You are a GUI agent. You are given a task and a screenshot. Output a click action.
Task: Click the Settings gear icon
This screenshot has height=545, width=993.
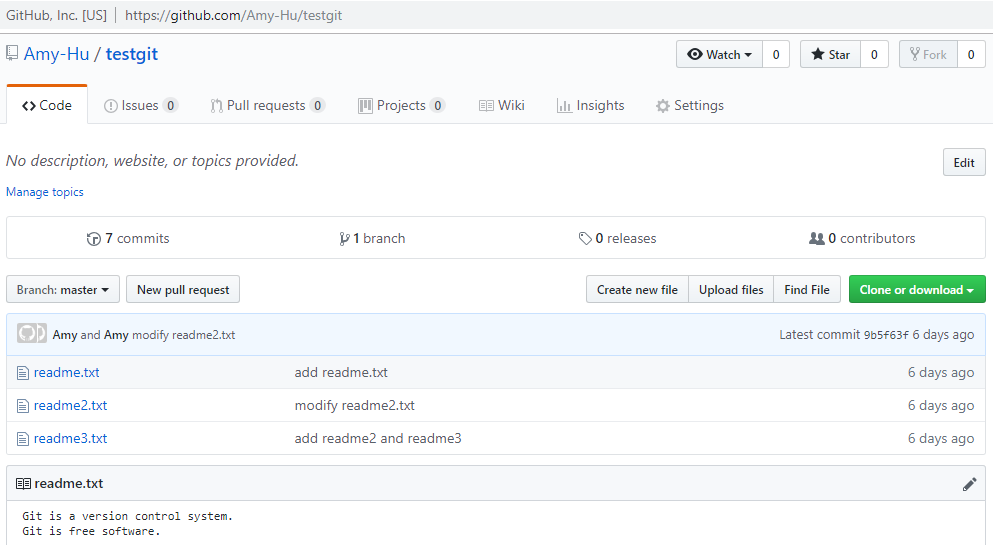662,106
